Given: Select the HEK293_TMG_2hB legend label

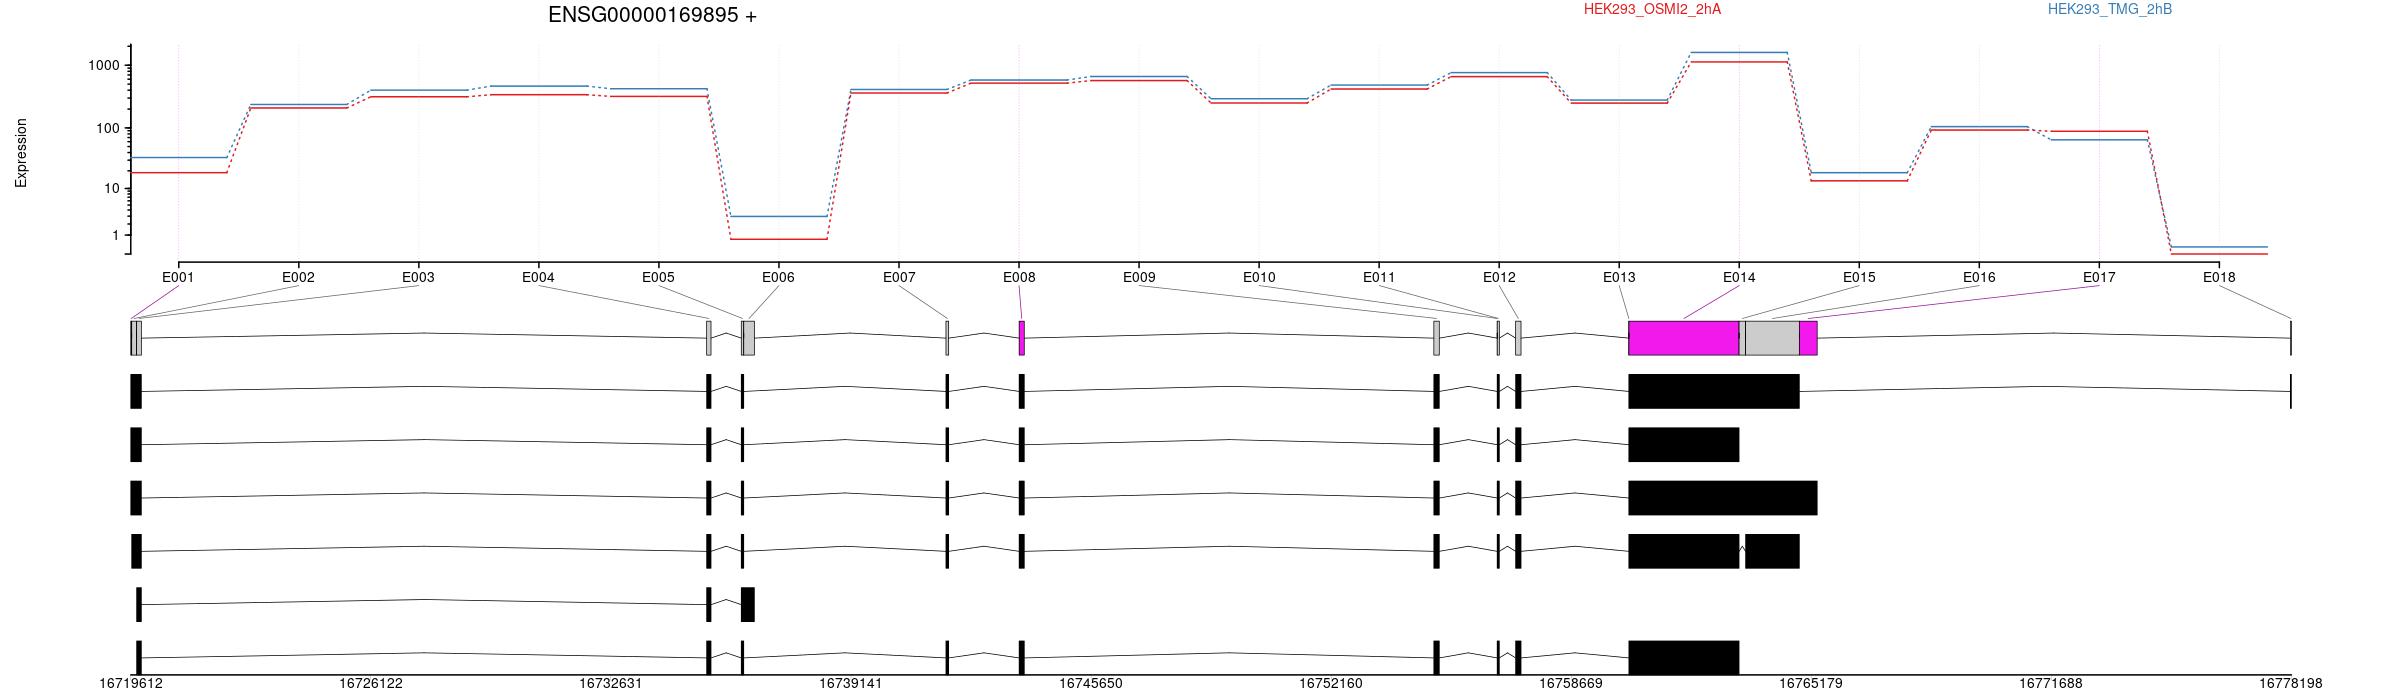Looking at the screenshot, I should click(2110, 9).
